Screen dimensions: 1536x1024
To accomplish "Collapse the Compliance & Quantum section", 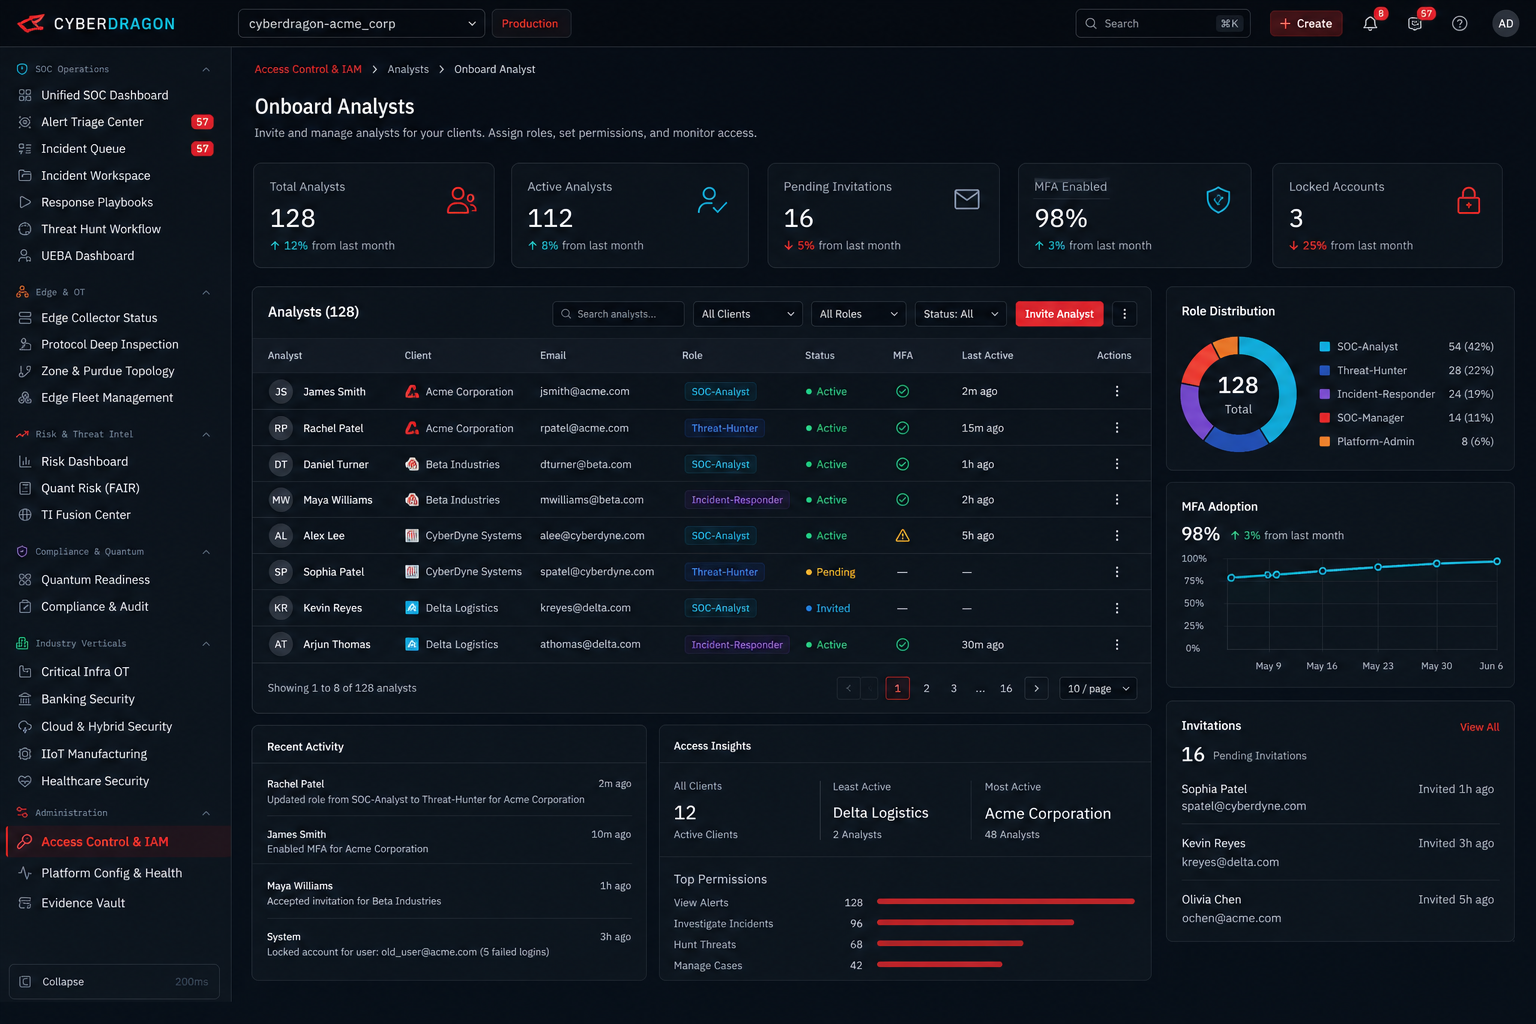I will coord(206,552).
